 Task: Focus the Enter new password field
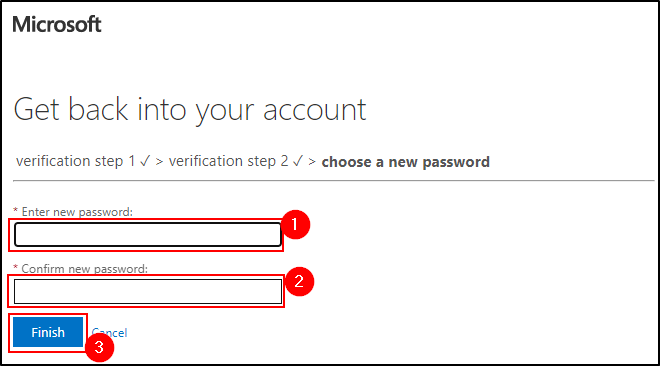click(x=148, y=235)
